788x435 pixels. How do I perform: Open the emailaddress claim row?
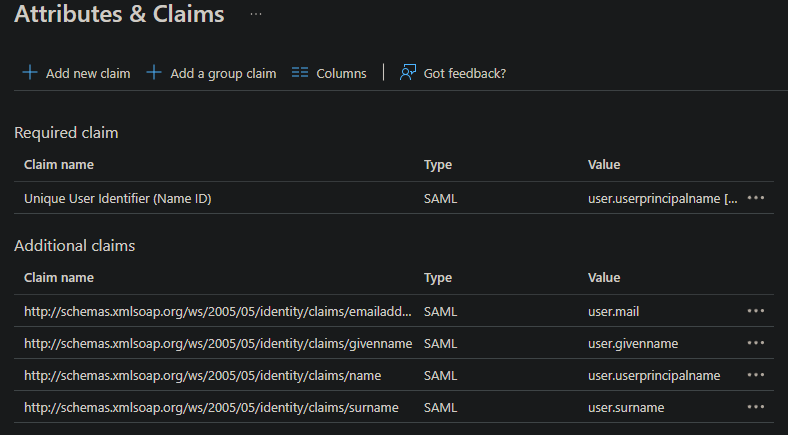click(218, 312)
